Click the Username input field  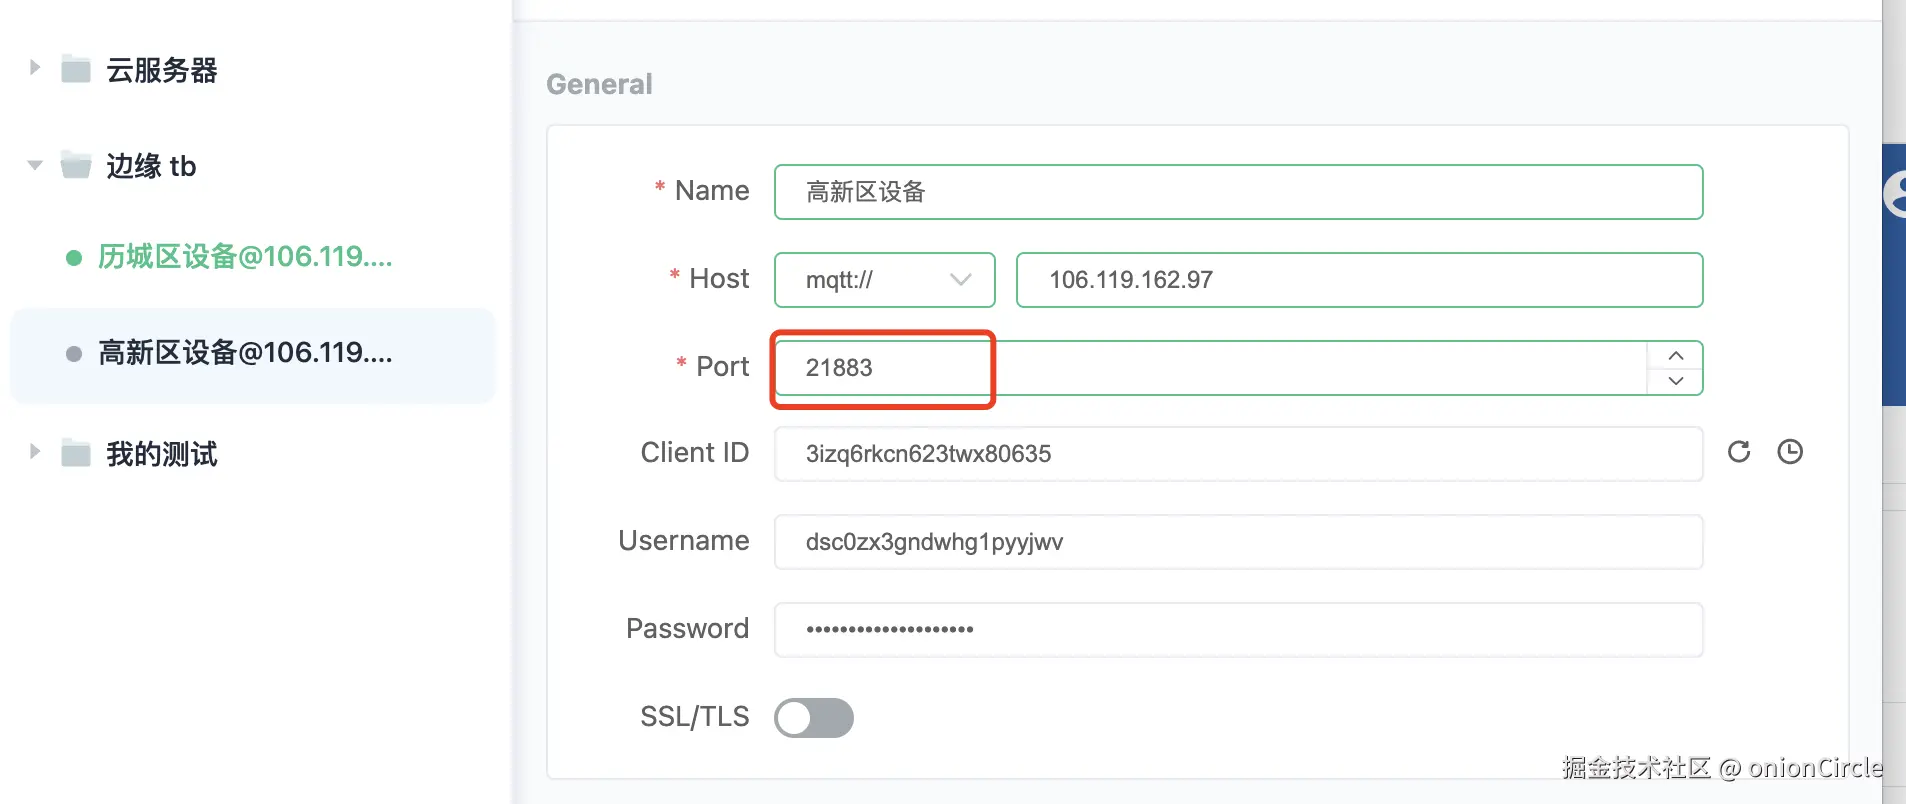pos(1238,542)
